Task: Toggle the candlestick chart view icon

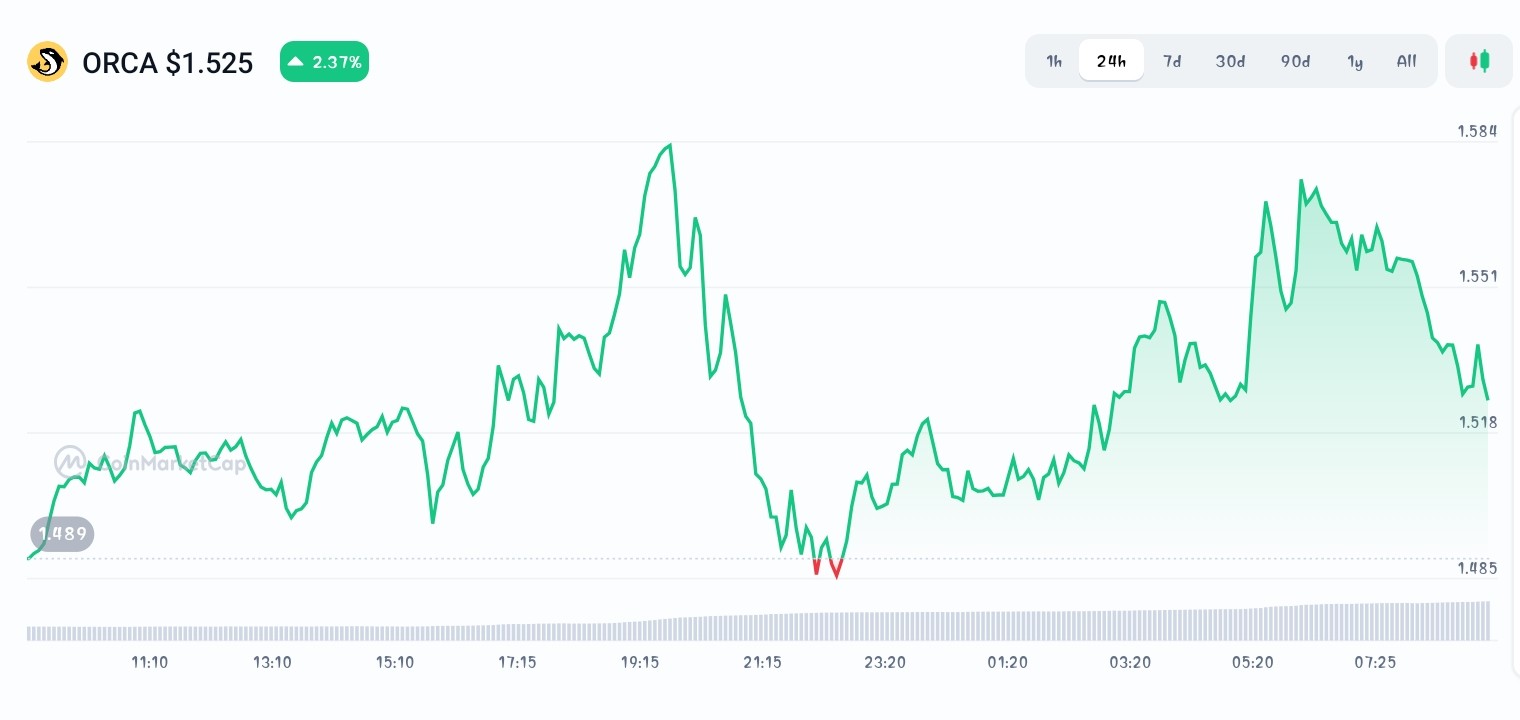Action: 1479,61
